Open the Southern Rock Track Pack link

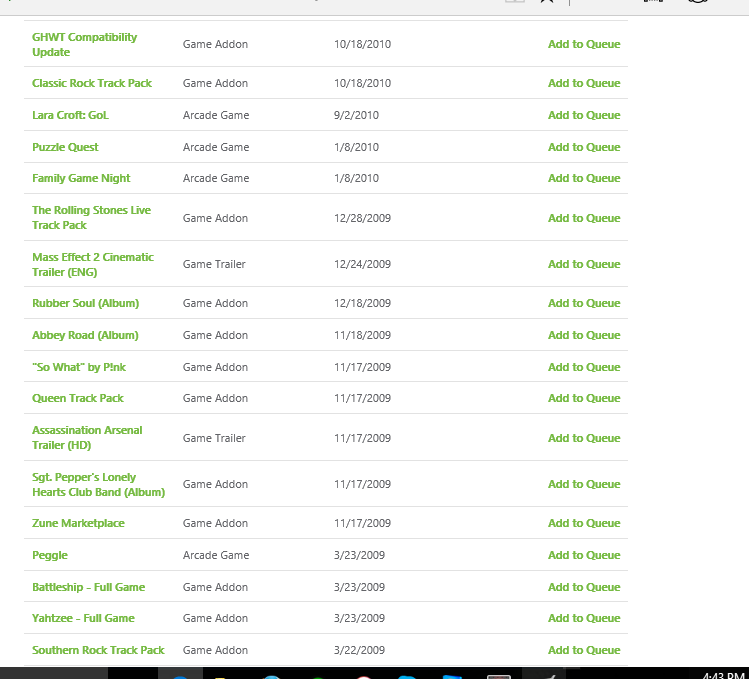98,650
